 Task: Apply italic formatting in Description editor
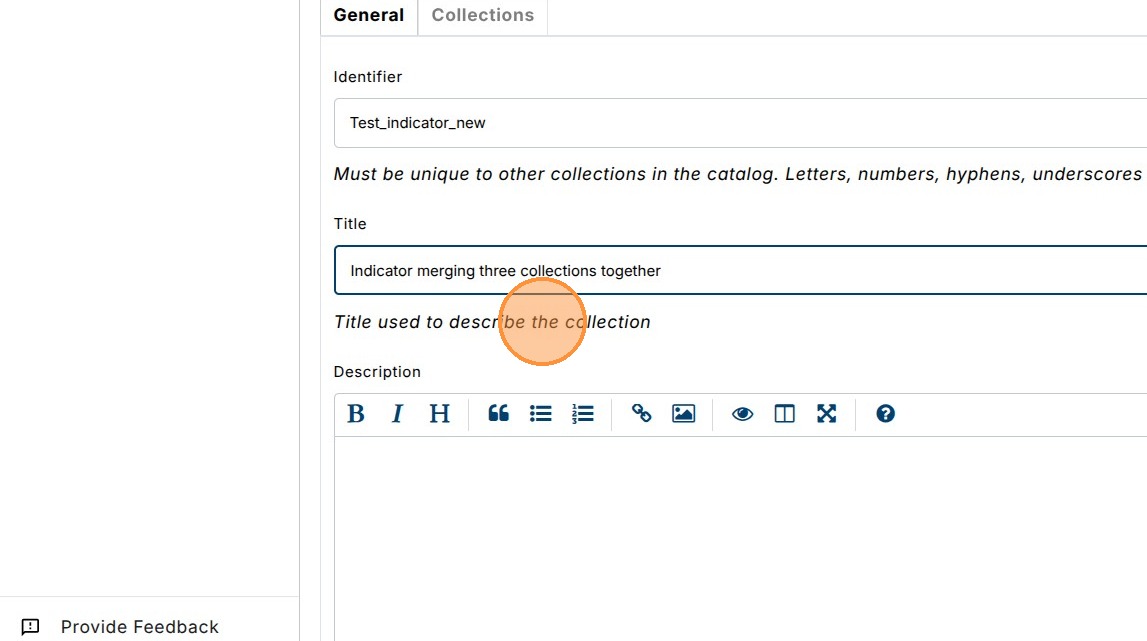tap(397, 414)
